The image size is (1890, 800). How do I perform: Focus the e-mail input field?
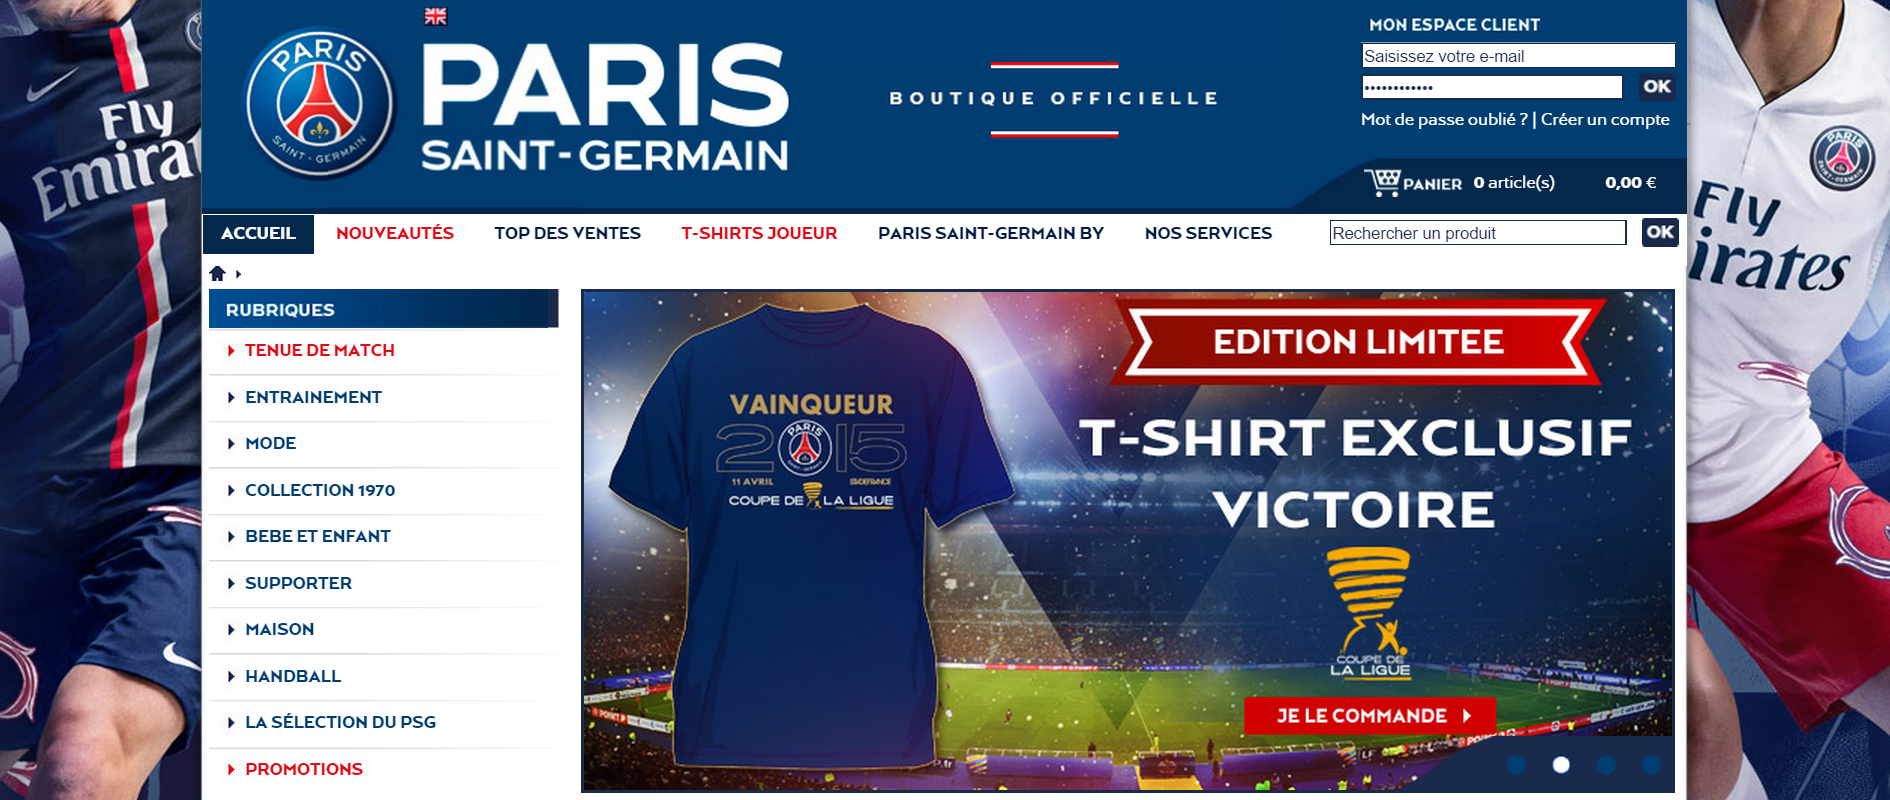pyautogui.click(x=1518, y=56)
